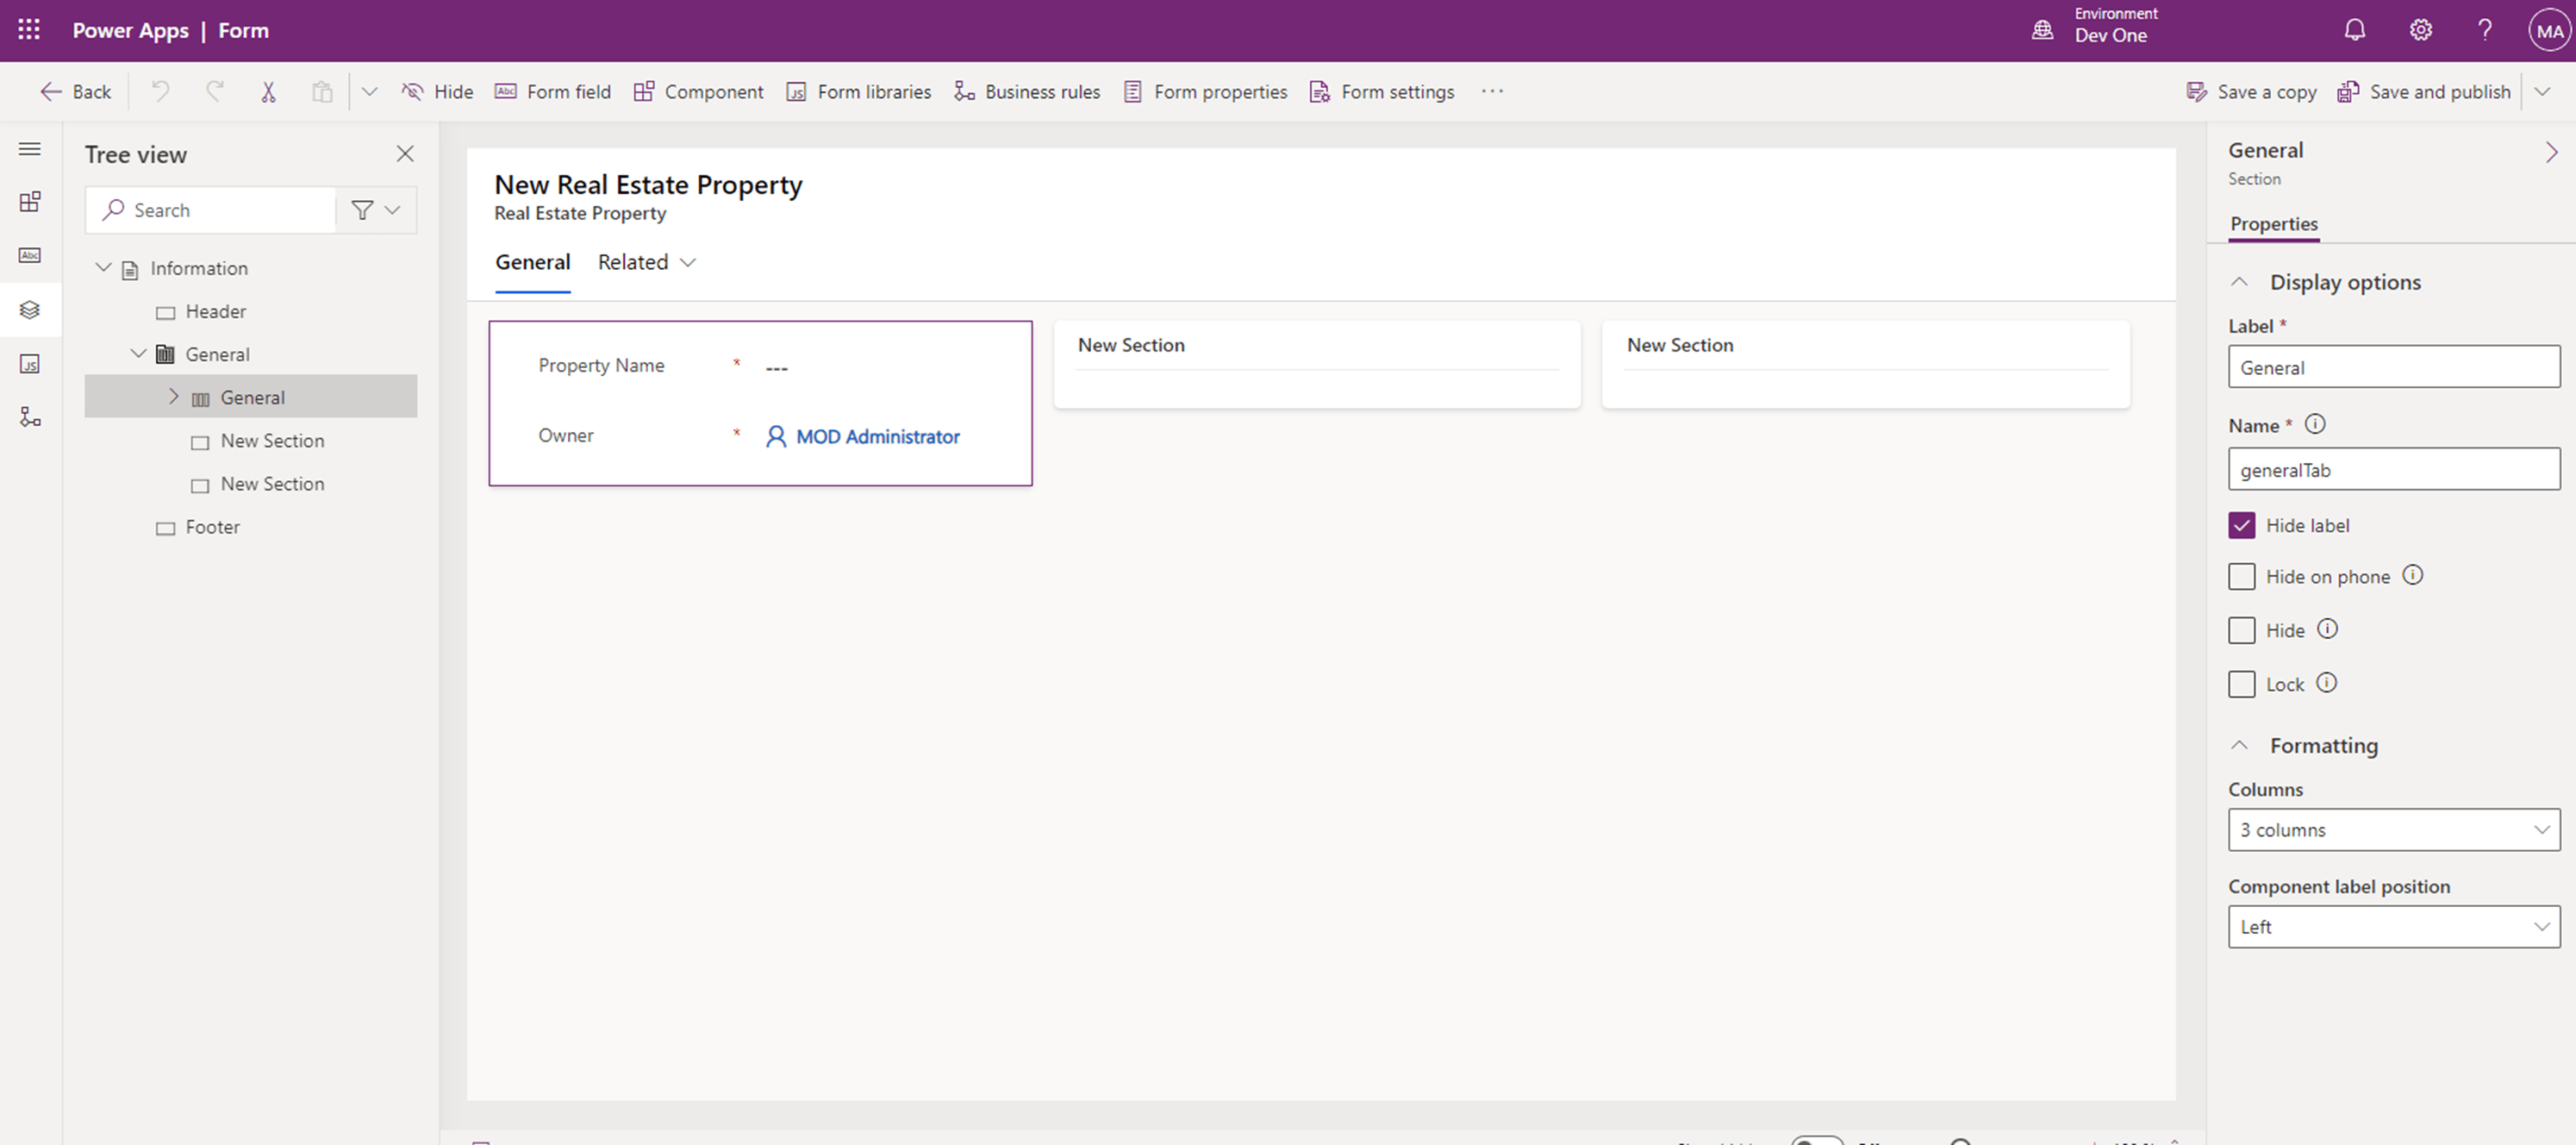Click inside the Name field containing generalTab
Image resolution: width=2576 pixels, height=1145 pixels.
tap(2393, 469)
